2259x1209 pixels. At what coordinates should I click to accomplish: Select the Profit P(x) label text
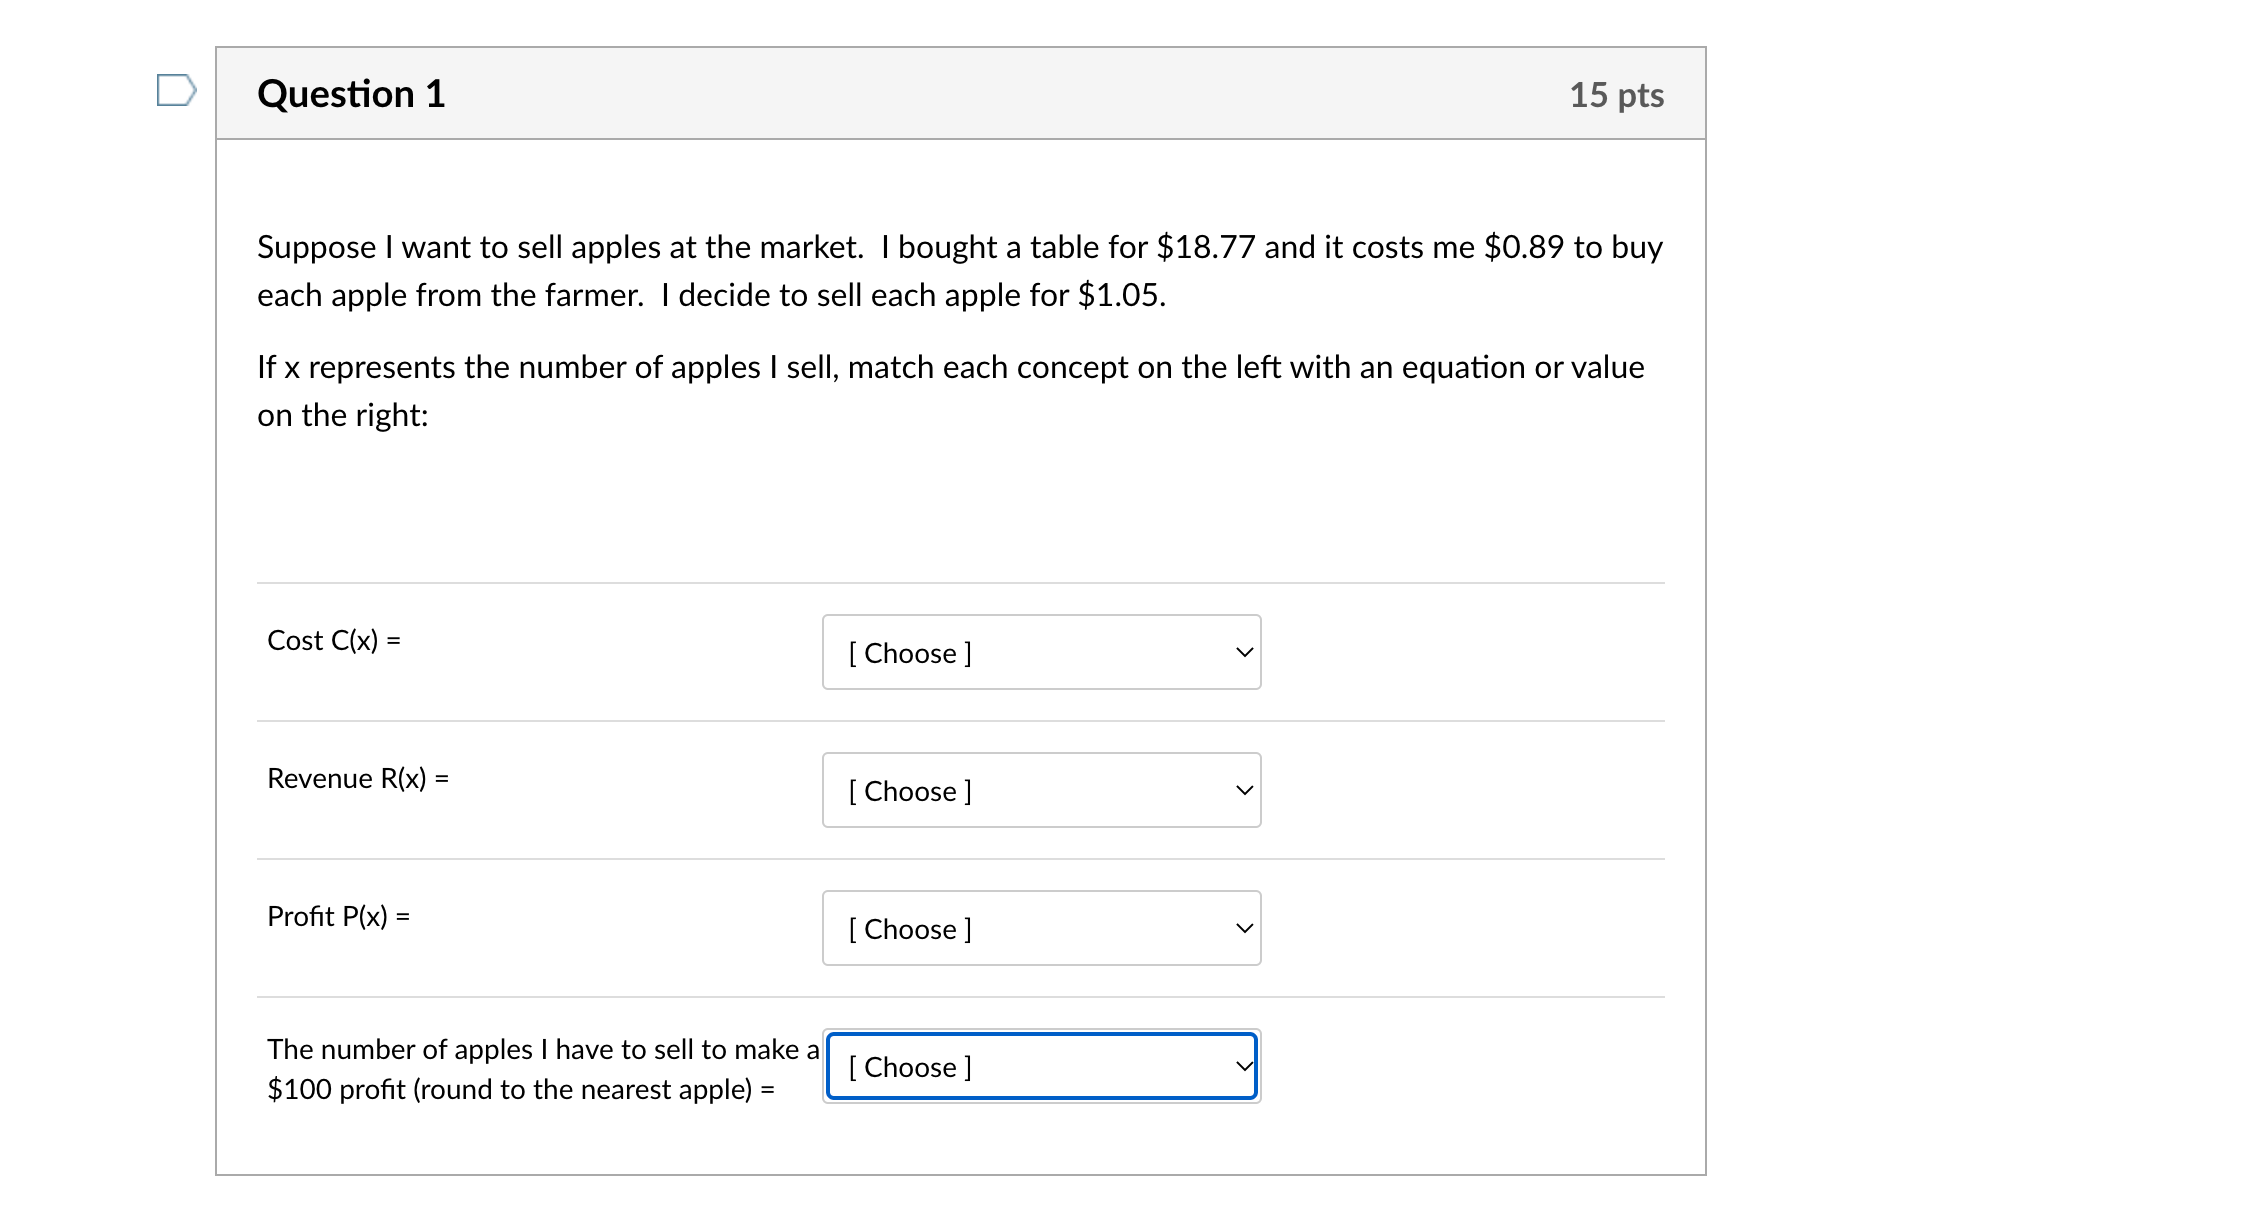click(341, 917)
